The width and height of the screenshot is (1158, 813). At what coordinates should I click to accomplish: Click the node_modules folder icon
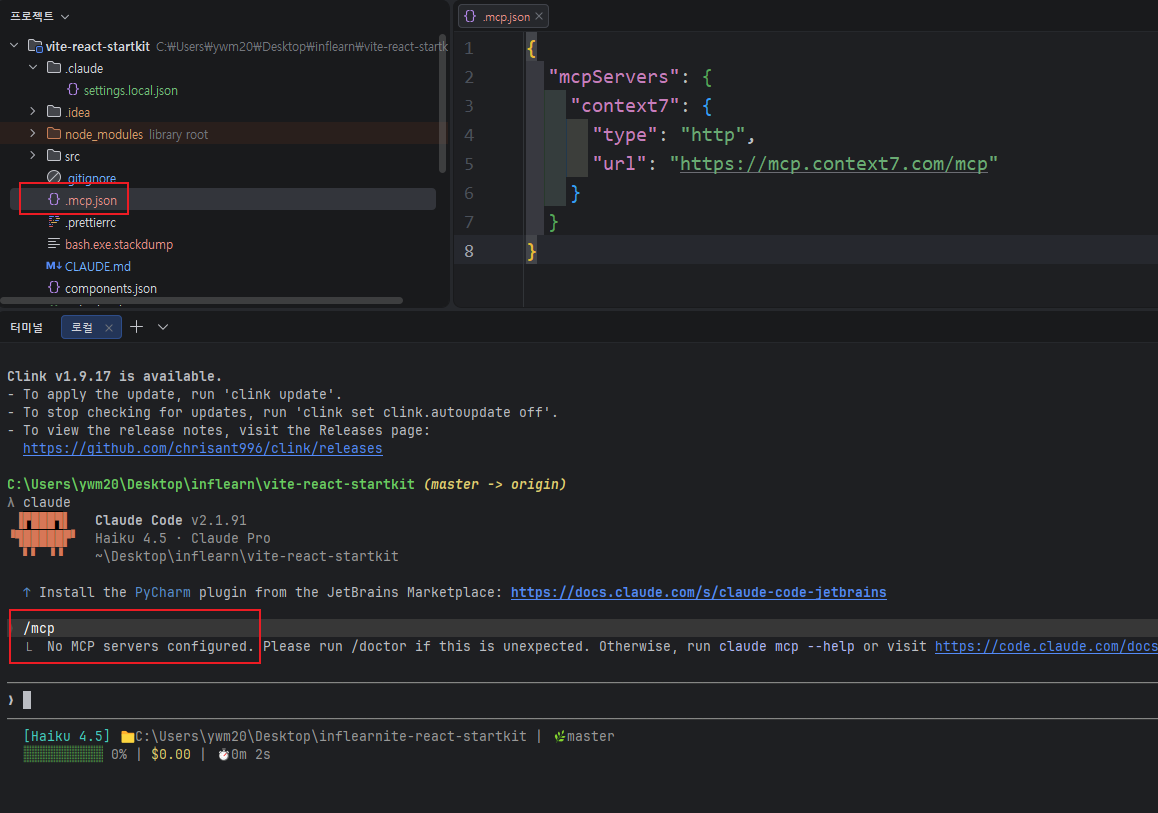(x=54, y=134)
